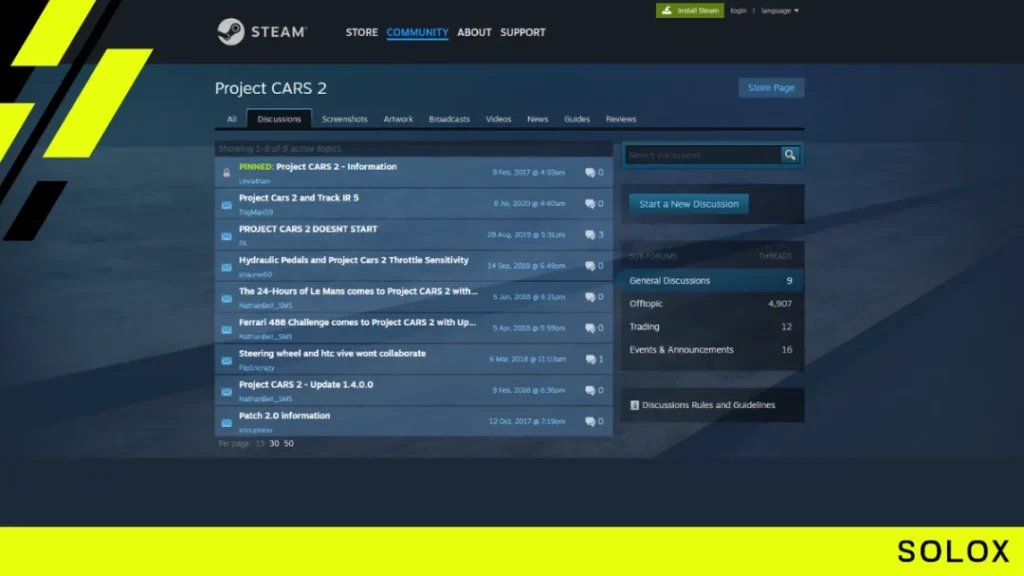Image resolution: width=1024 pixels, height=576 pixels.
Task: Switch to the Videos tab
Action: point(498,119)
